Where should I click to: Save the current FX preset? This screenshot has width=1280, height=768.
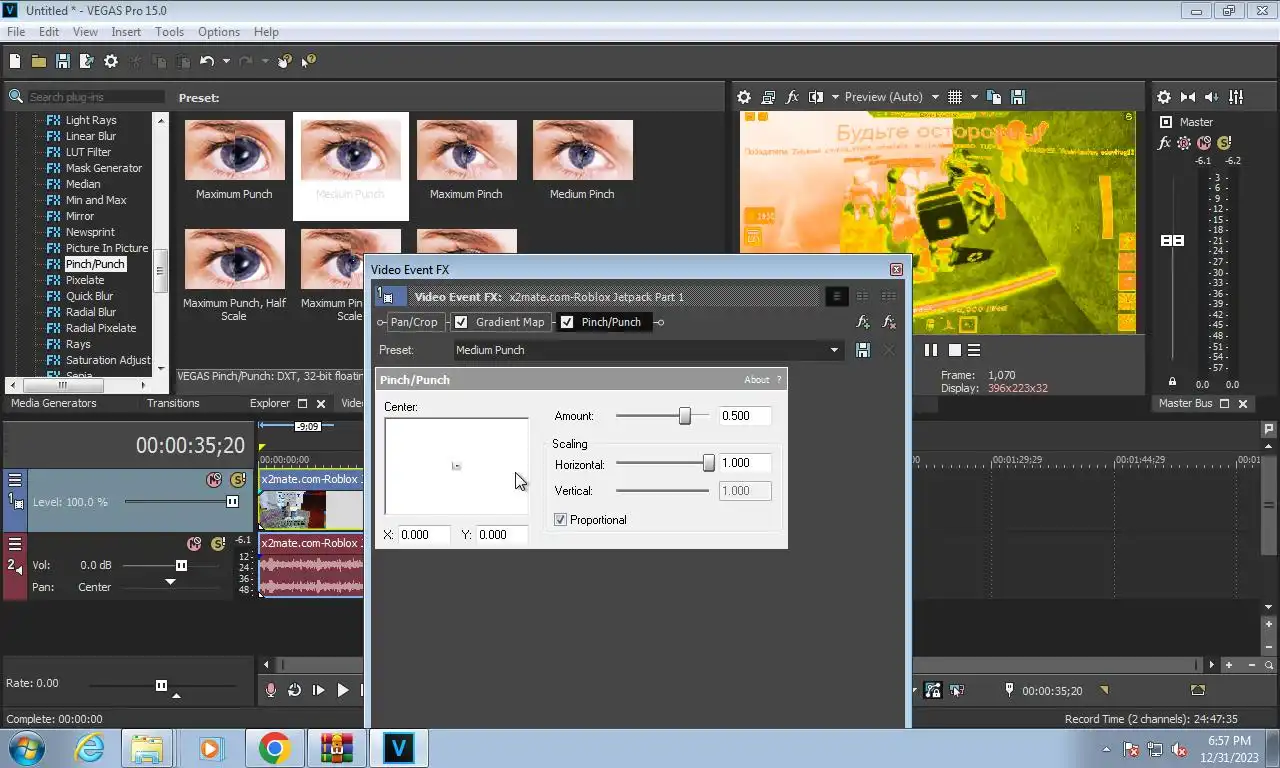[x=863, y=350]
